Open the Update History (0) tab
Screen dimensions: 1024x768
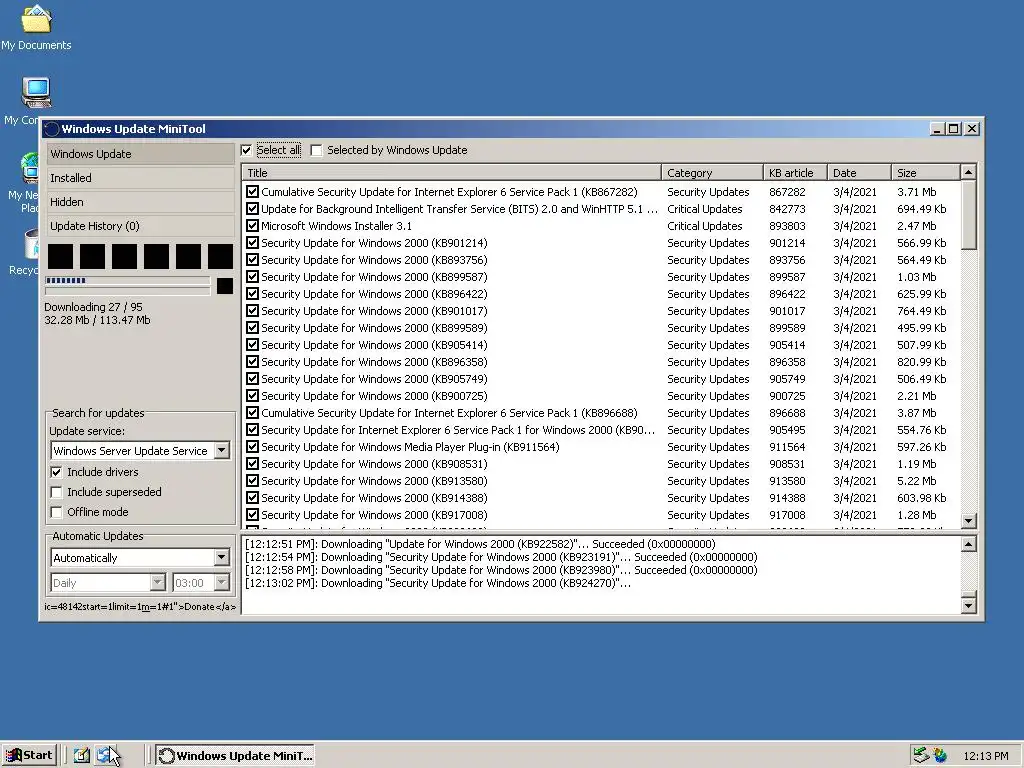(x=140, y=226)
